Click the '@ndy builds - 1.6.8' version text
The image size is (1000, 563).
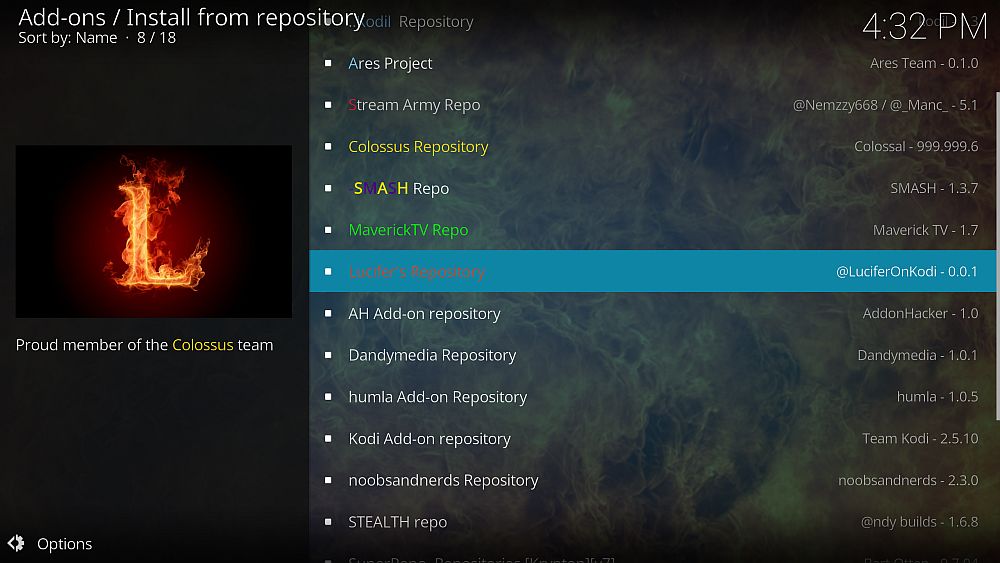[x=920, y=522]
